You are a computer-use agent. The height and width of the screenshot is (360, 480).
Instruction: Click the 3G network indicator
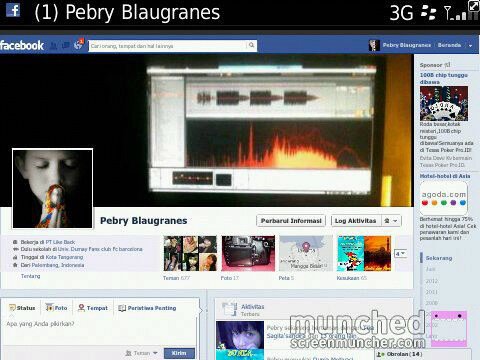(x=402, y=13)
